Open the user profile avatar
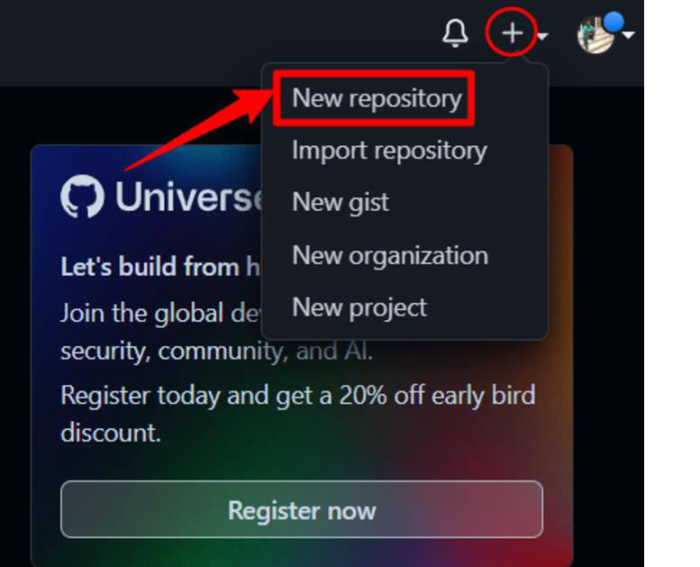This screenshot has height=567, width=700. (596, 35)
